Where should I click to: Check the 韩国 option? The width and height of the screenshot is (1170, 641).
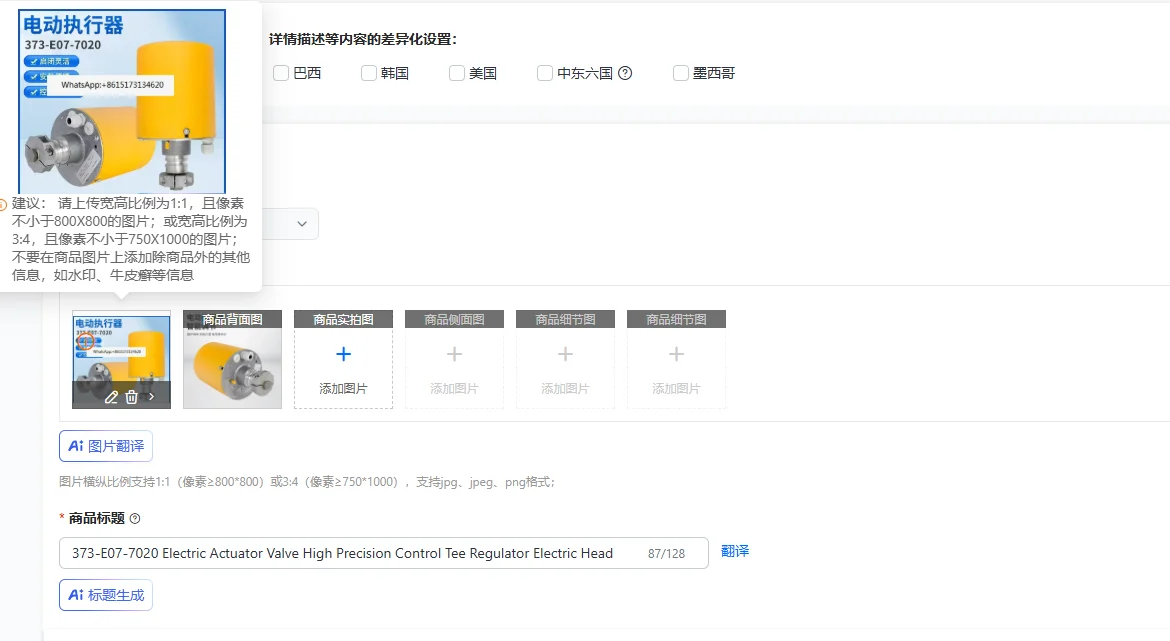pos(368,72)
